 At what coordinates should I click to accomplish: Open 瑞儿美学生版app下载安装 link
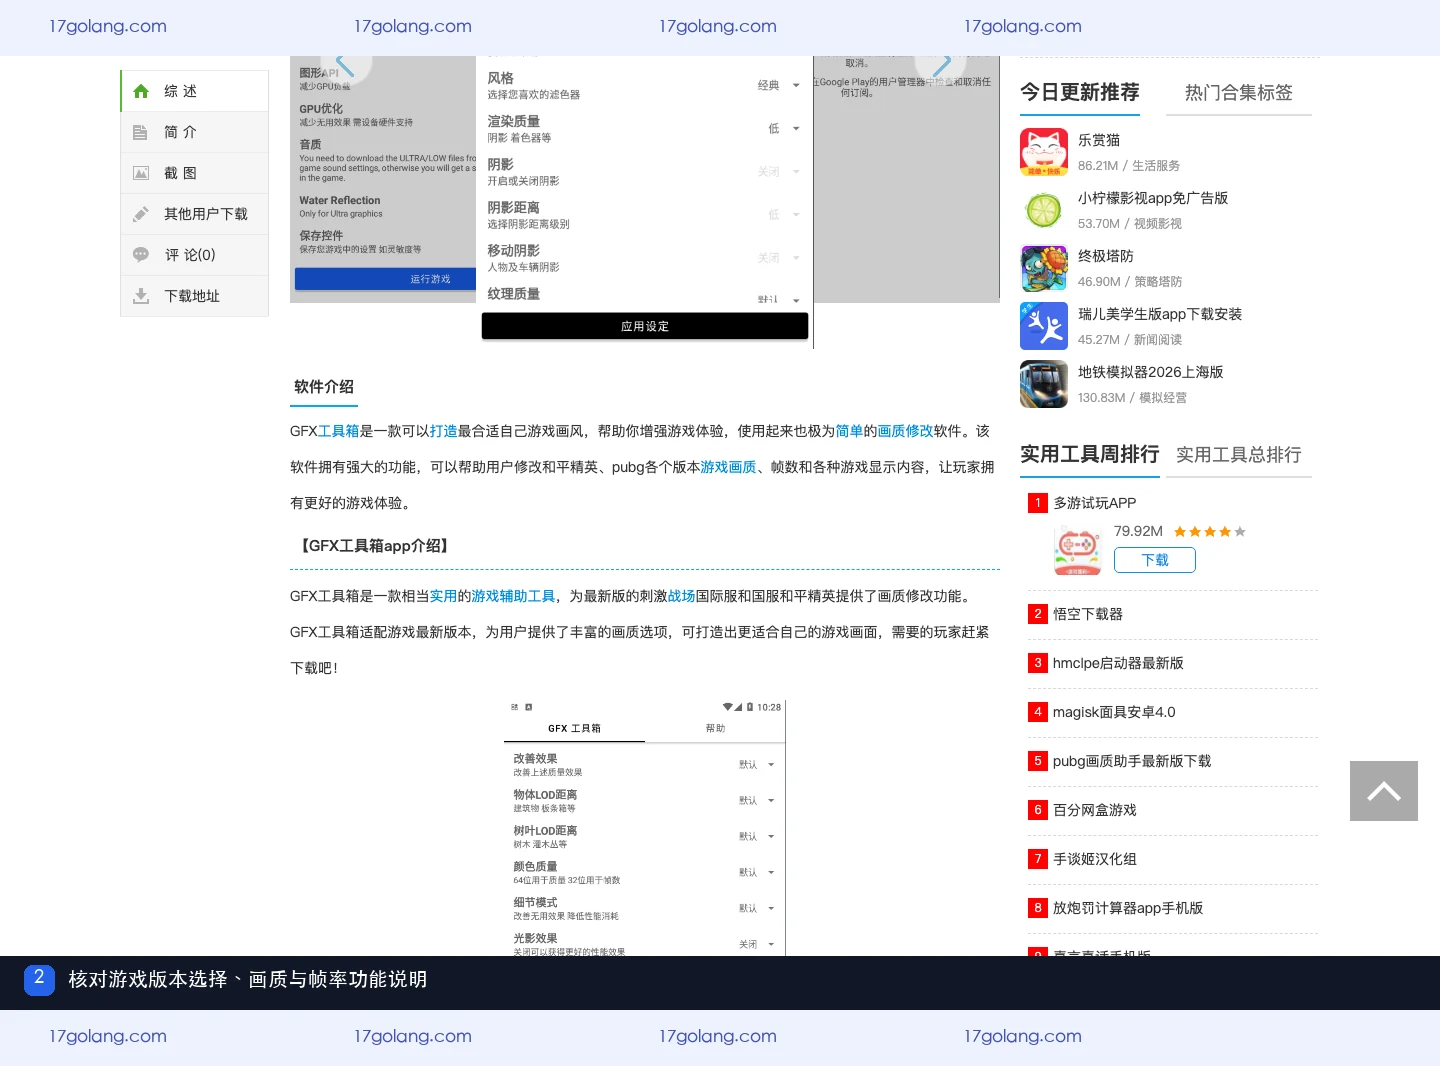1160,314
